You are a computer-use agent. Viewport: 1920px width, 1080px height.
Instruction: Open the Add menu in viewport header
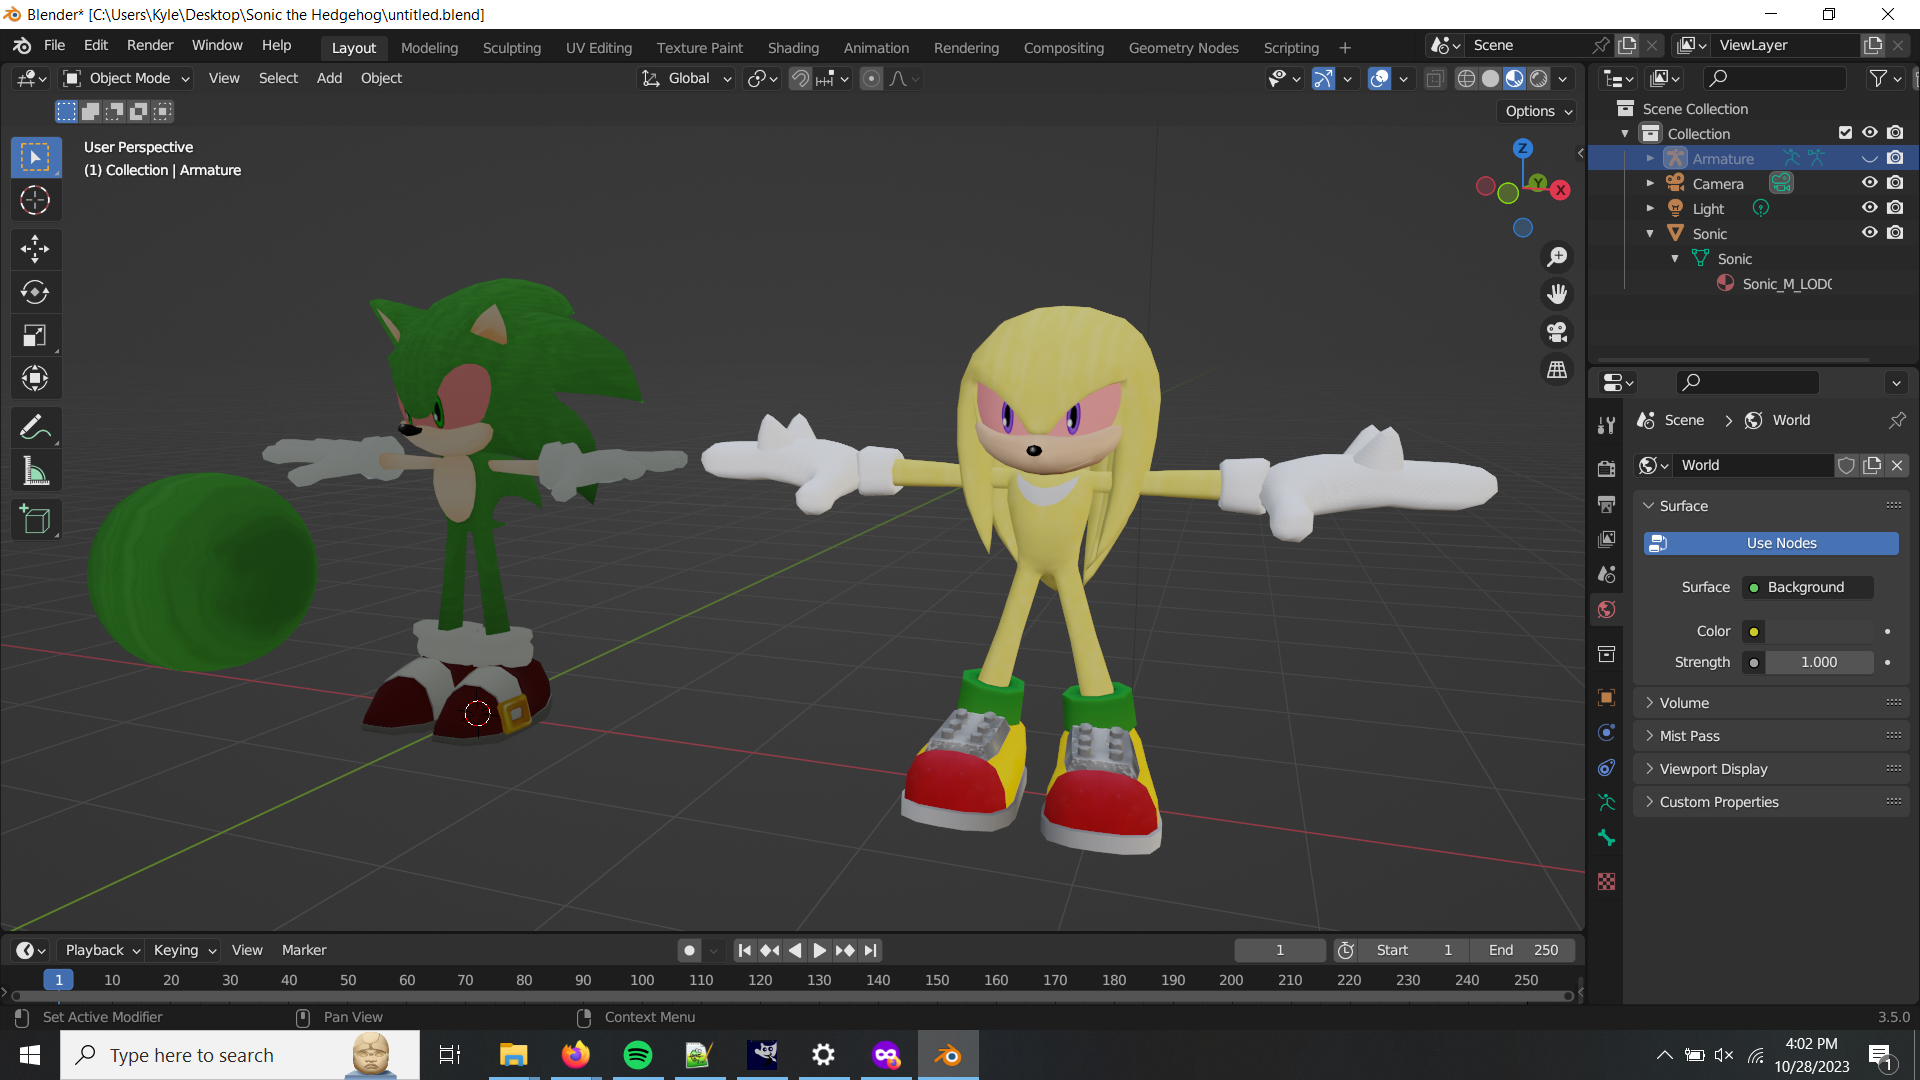click(x=329, y=79)
